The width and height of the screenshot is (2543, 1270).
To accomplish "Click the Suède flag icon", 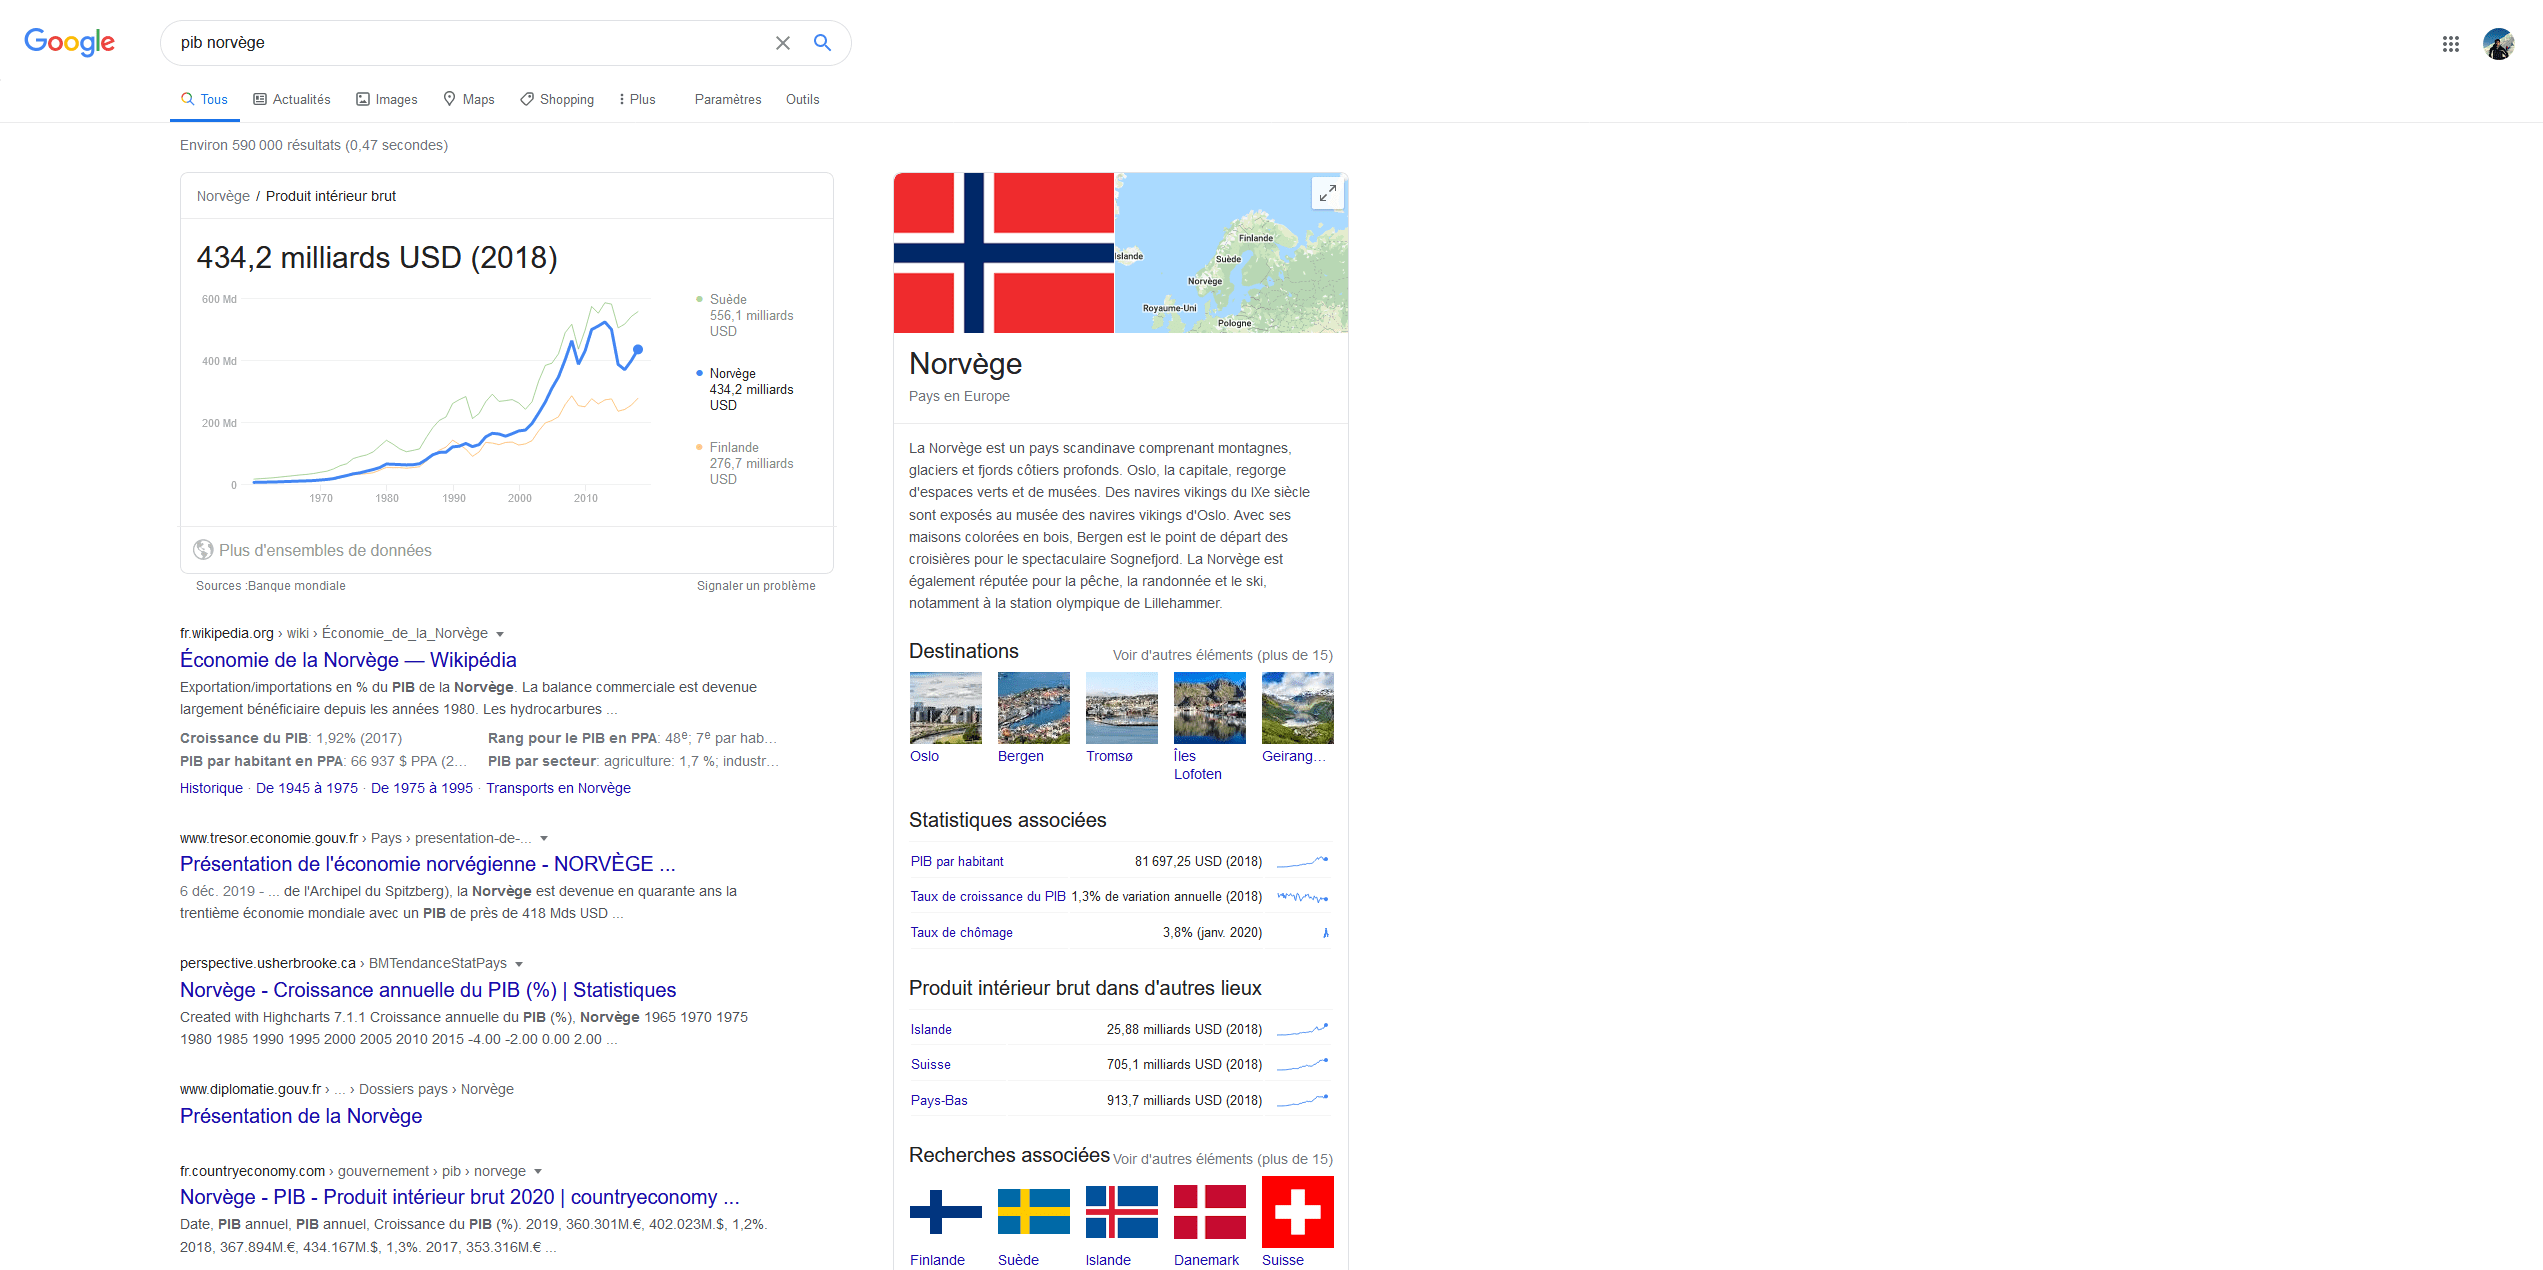I will click(1034, 1212).
